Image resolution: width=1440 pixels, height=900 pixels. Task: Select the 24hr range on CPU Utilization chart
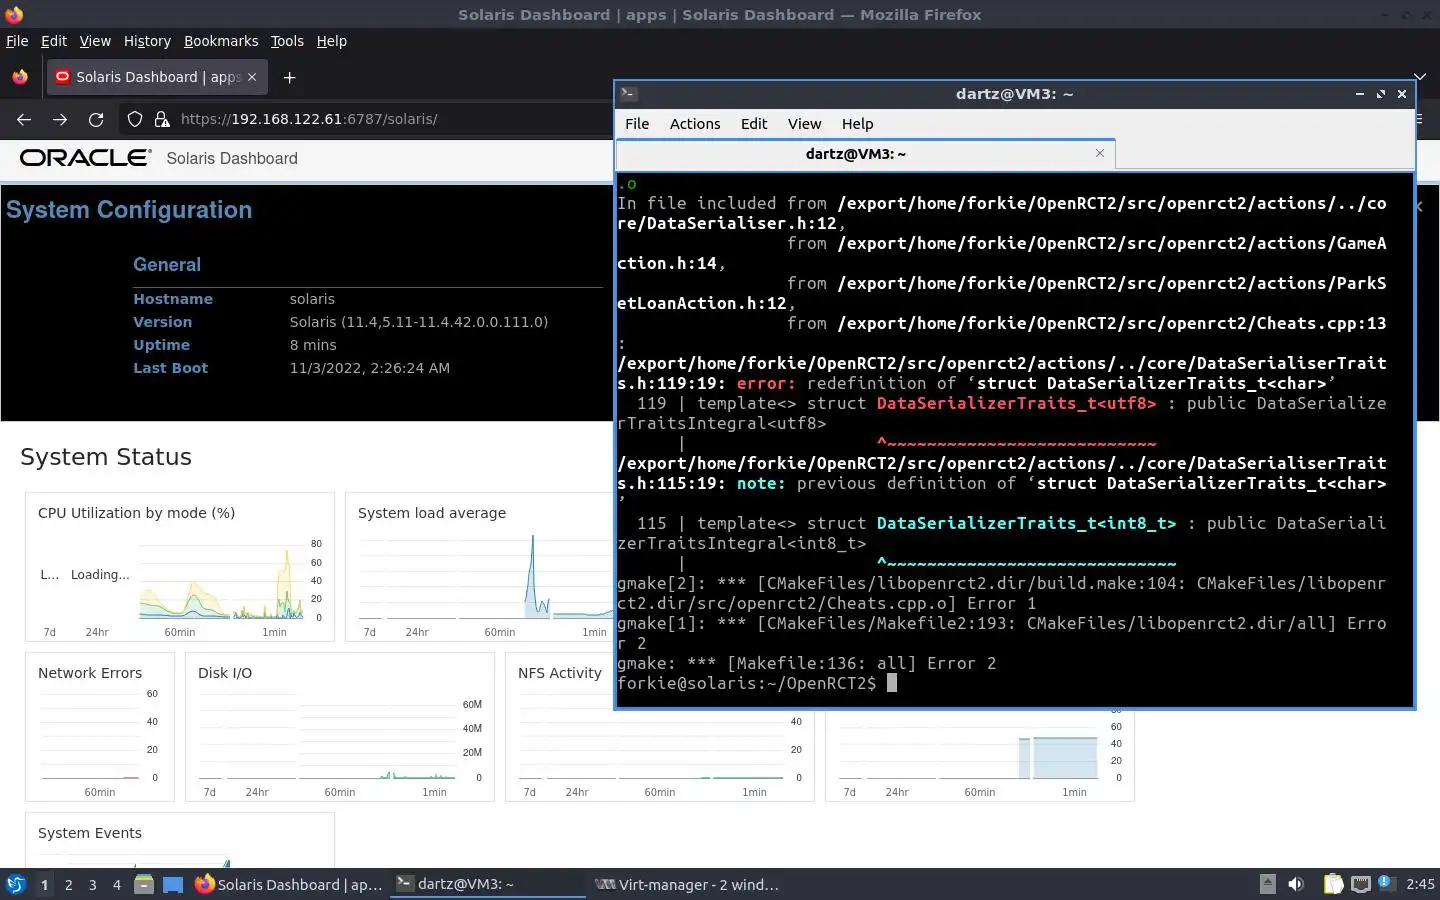(97, 632)
